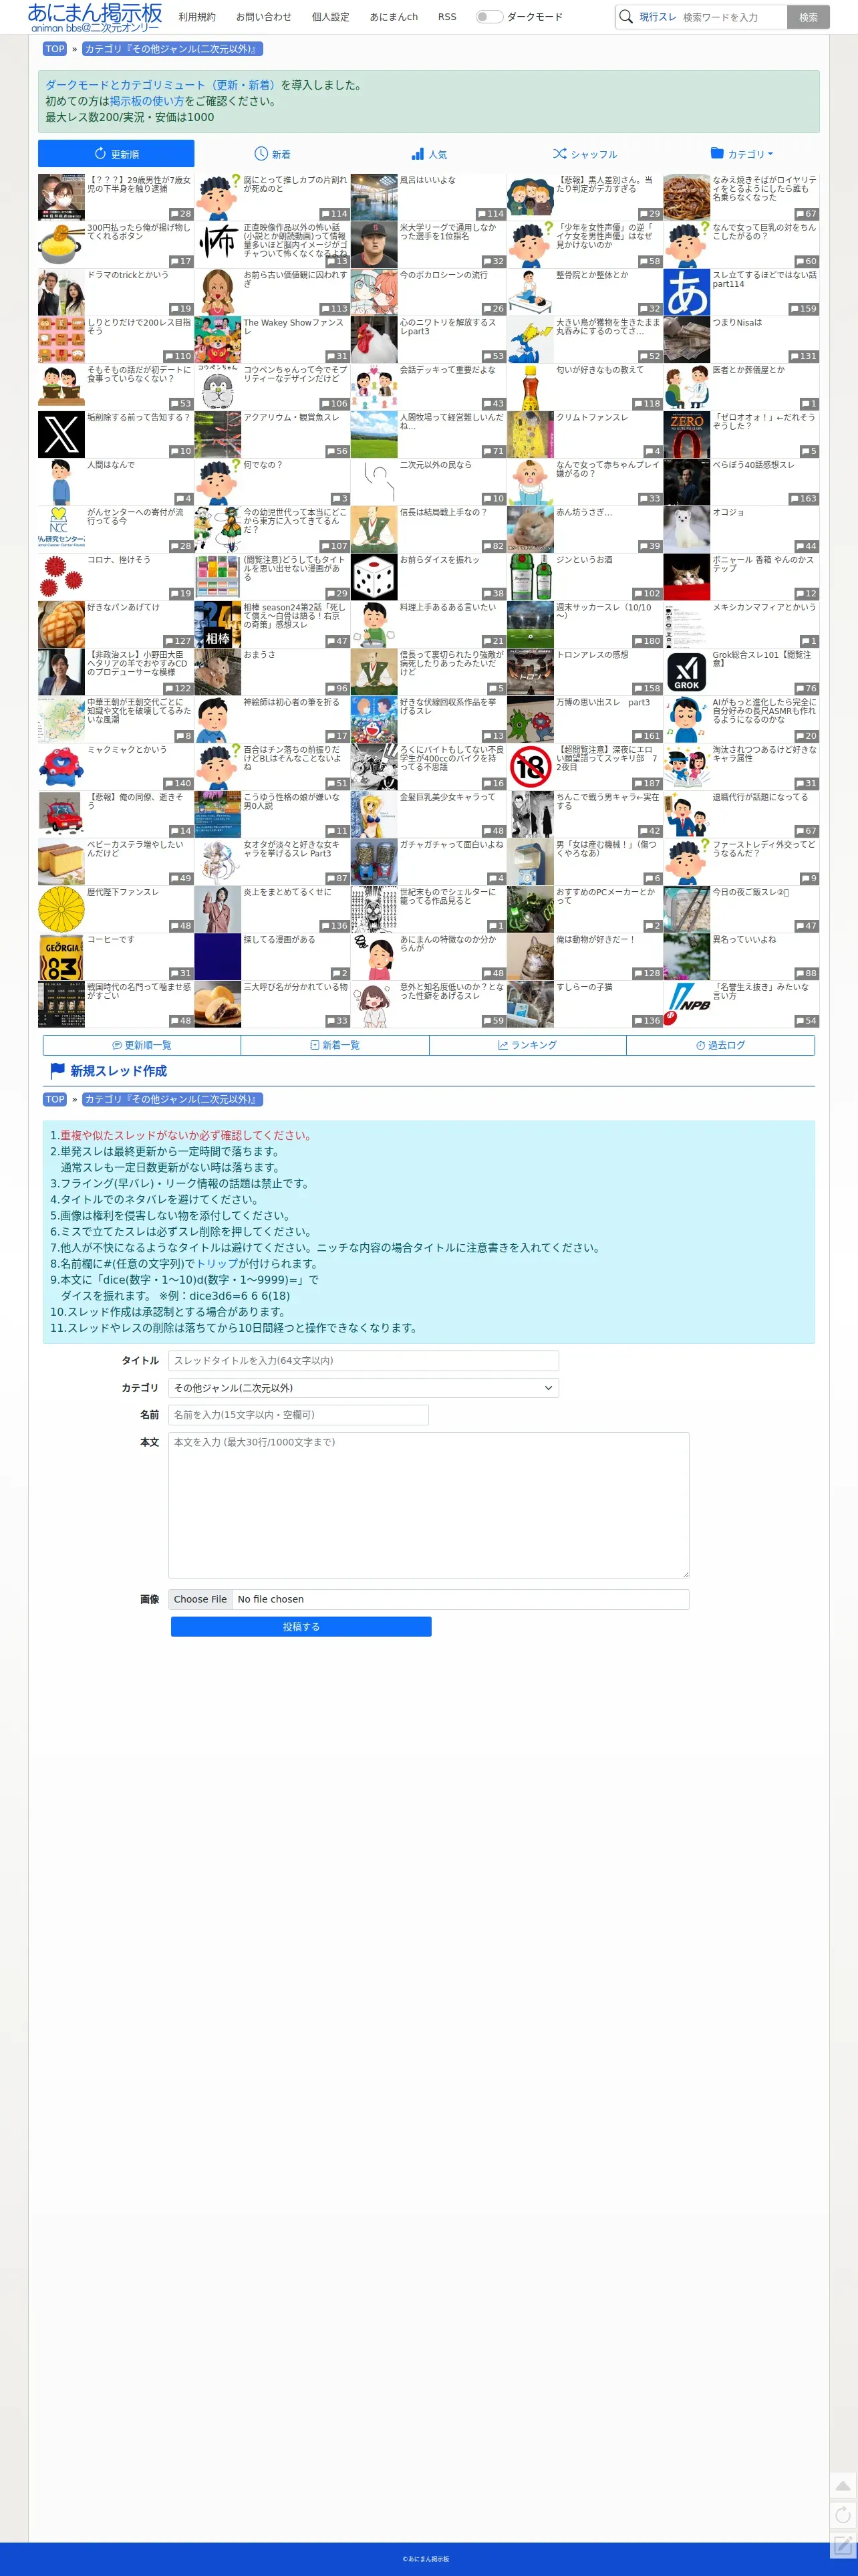Open the Grok総合スレ101 thumbnail
Viewport: 858px width, 2576px height.
[x=686, y=672]
